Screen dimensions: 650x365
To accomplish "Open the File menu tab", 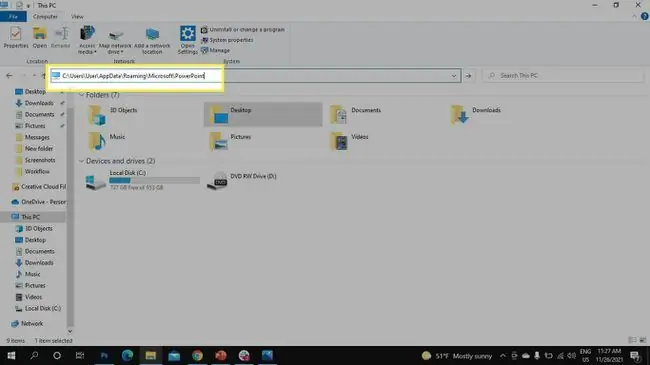I will (13, 17).
